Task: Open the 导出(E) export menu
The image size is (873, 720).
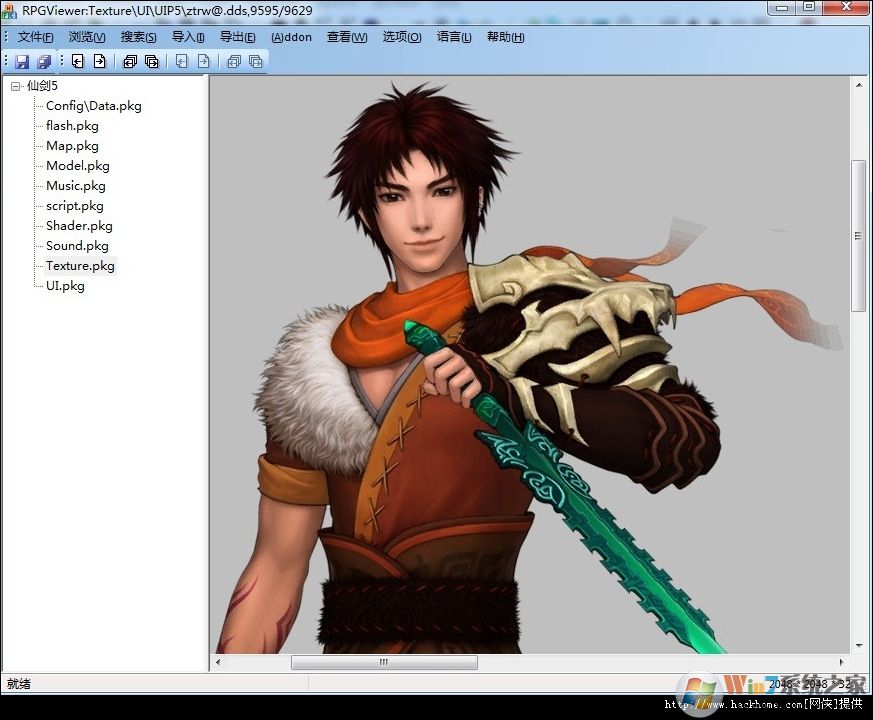Action: [237, 37]
